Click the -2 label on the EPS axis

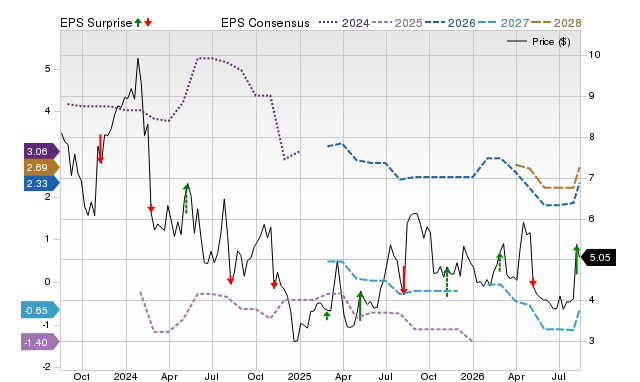click(47, 367)
